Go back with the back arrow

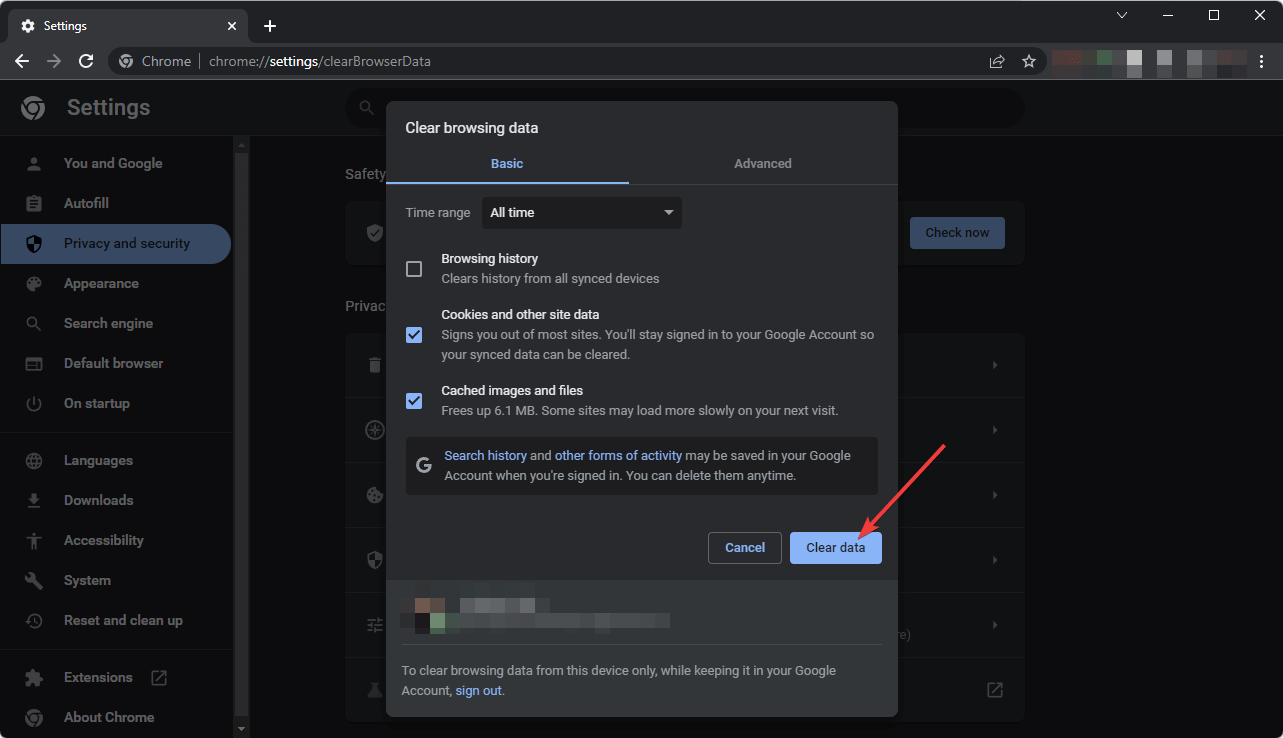click(x=22, y=61)
